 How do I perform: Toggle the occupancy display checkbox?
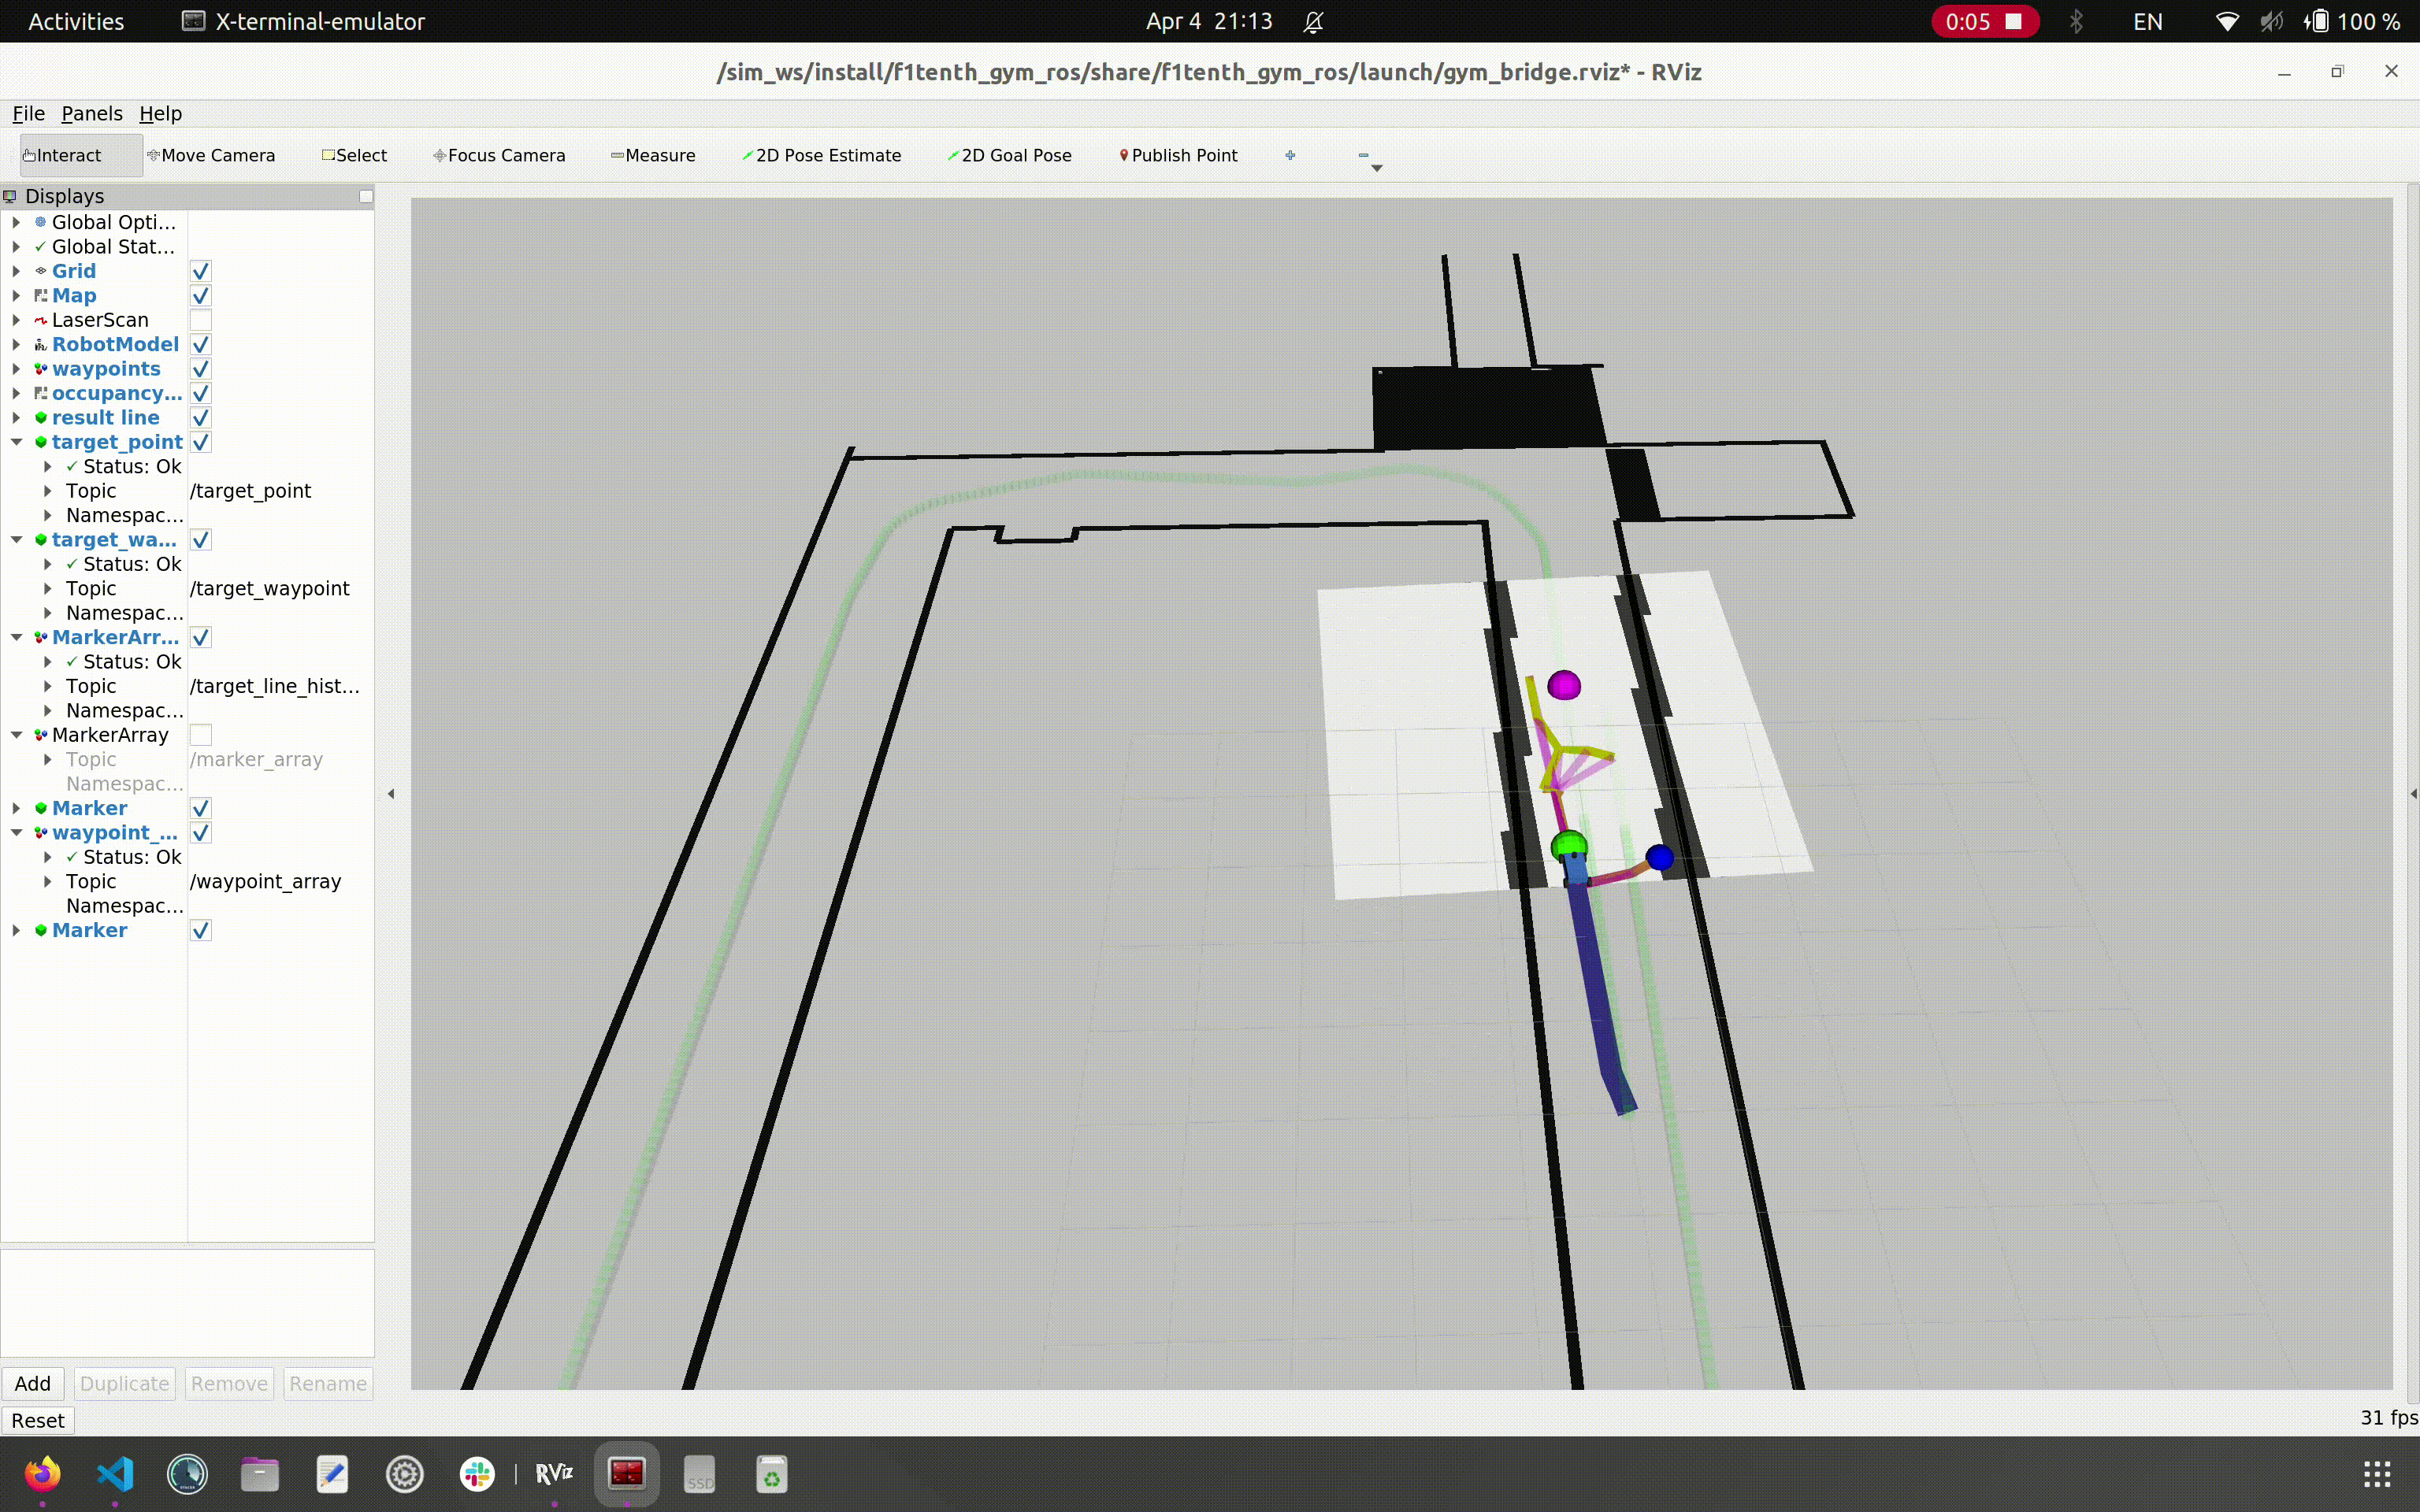(x=201, y=393)
